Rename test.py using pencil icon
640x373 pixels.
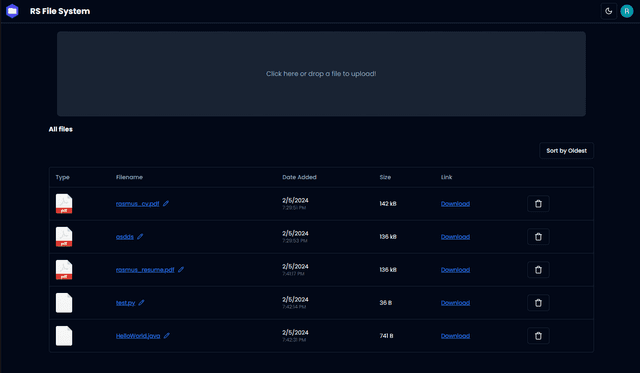tap(141, 302)
